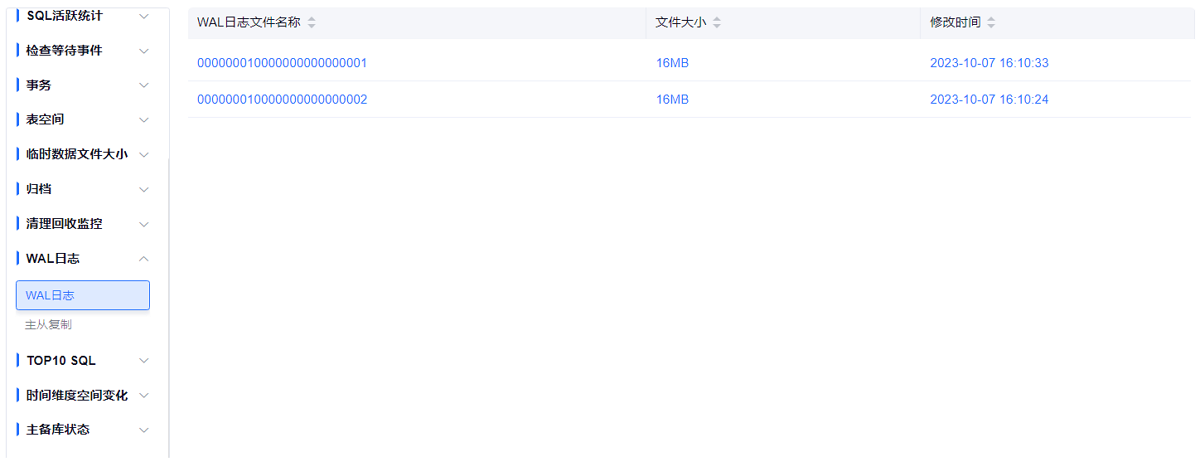Viewport: 1200px width, 464px height.
Task: Collapse the WAL日志 section chevron
Action: click(144, 259)
